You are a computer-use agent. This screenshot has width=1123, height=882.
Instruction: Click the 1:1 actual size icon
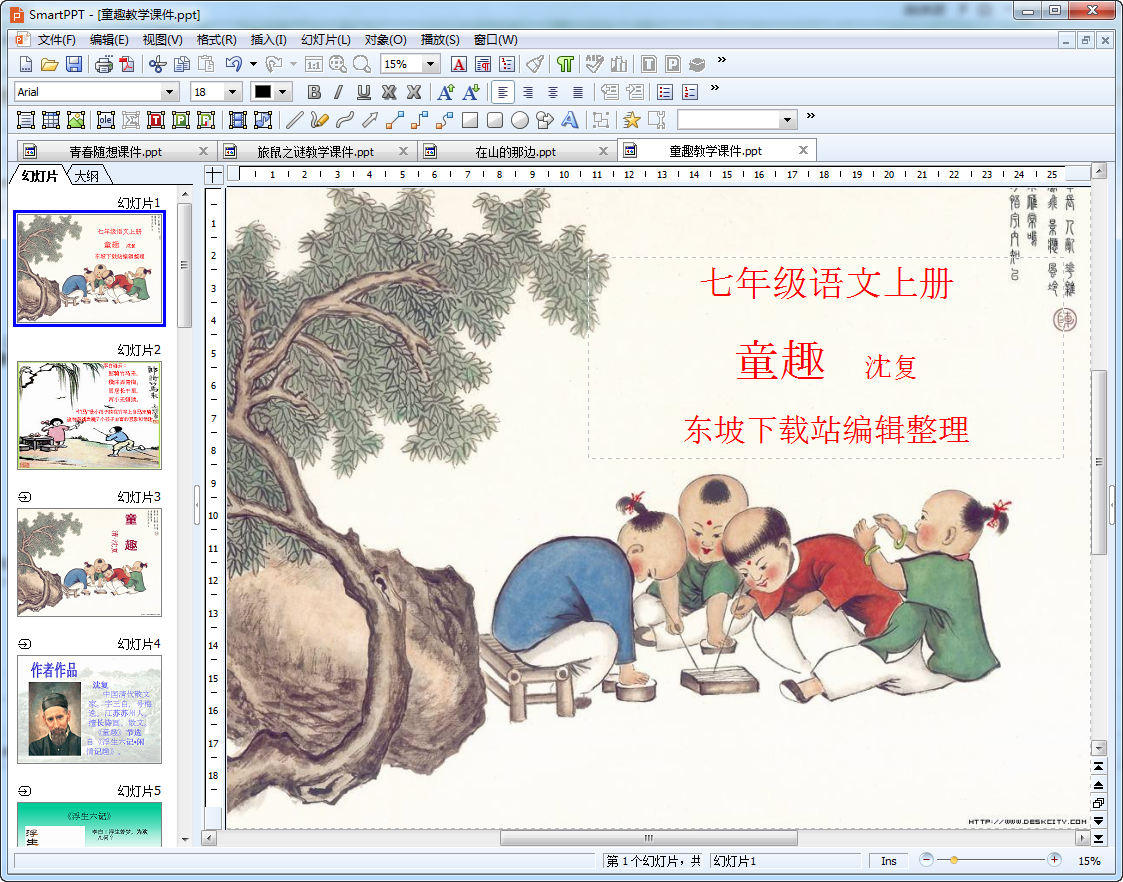tap(313, 64)
